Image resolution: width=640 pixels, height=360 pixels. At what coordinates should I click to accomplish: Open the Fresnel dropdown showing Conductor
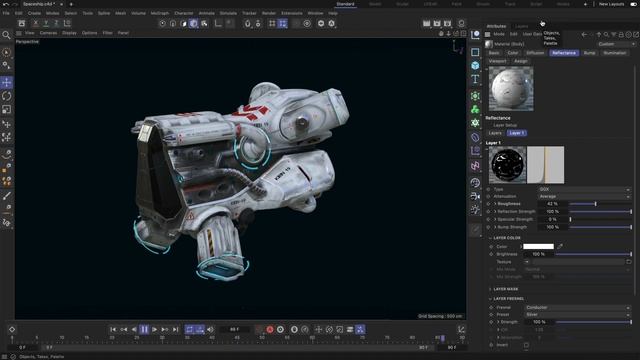pyautogui.click(x=578, y=307)
